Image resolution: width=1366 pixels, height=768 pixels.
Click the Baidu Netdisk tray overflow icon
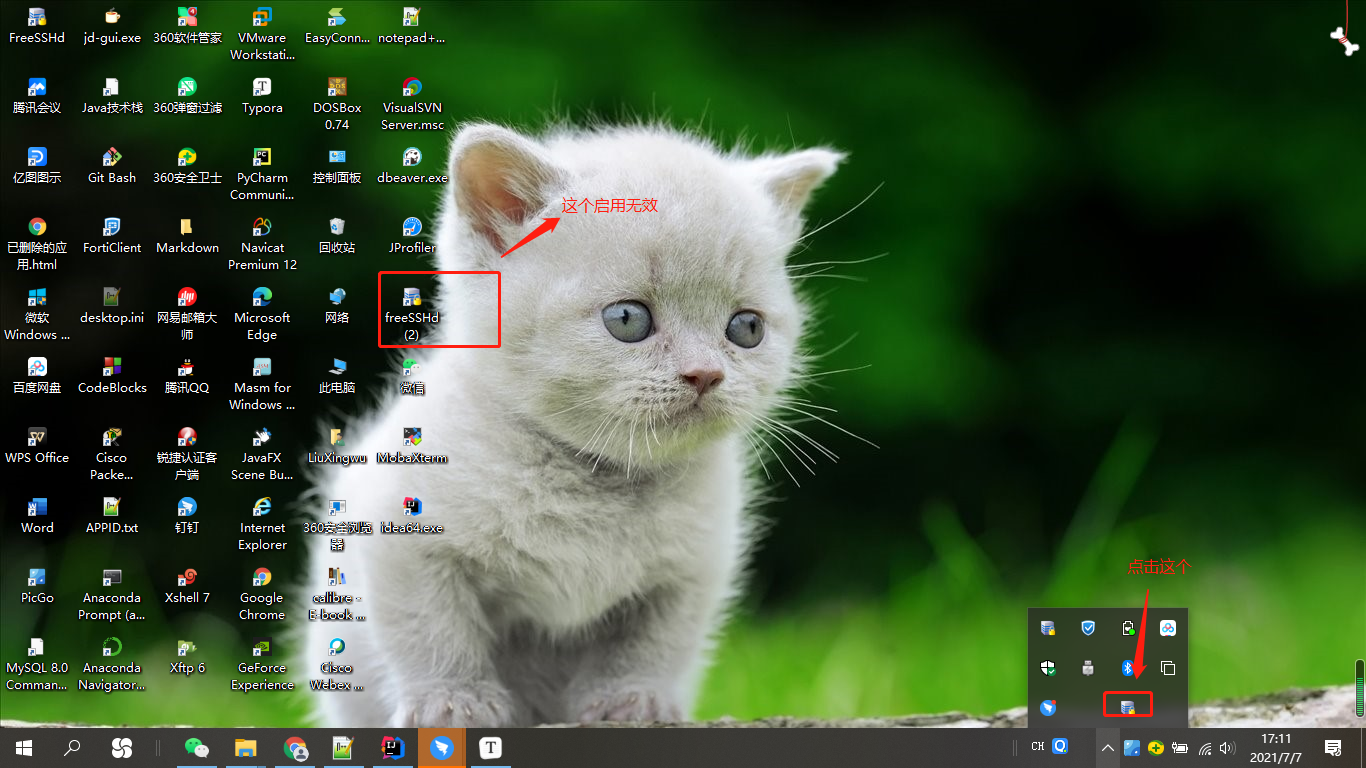(1168, 628)
